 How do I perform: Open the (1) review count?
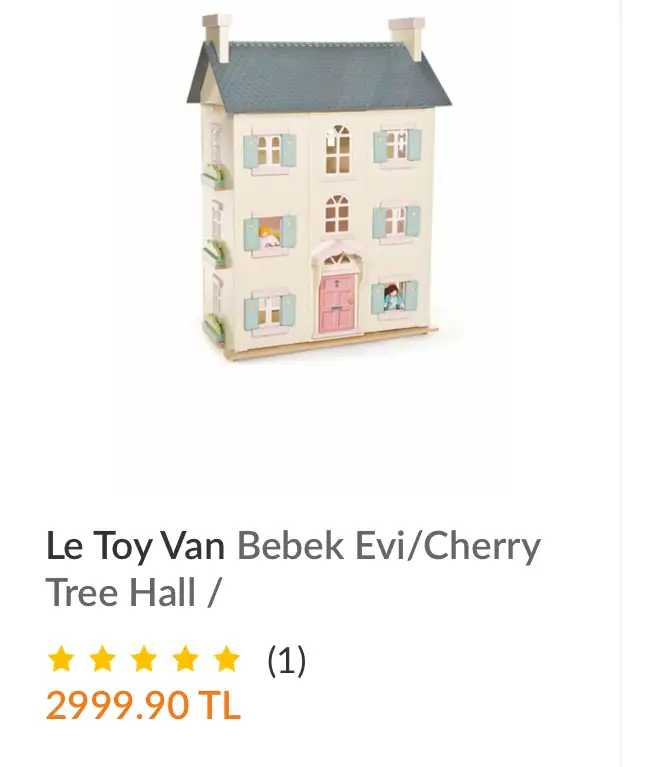[287, 660]
